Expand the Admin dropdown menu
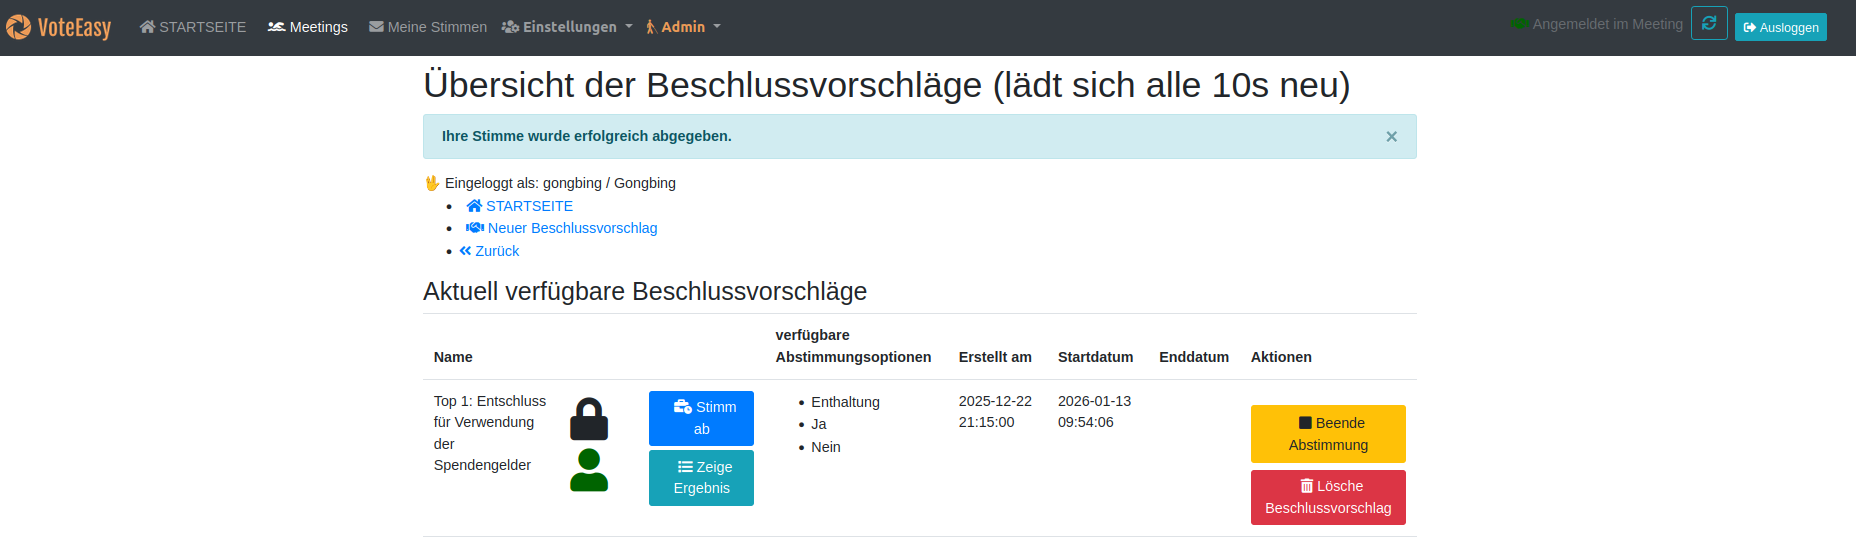This screenshot has width=1856, height=537. 683,27
